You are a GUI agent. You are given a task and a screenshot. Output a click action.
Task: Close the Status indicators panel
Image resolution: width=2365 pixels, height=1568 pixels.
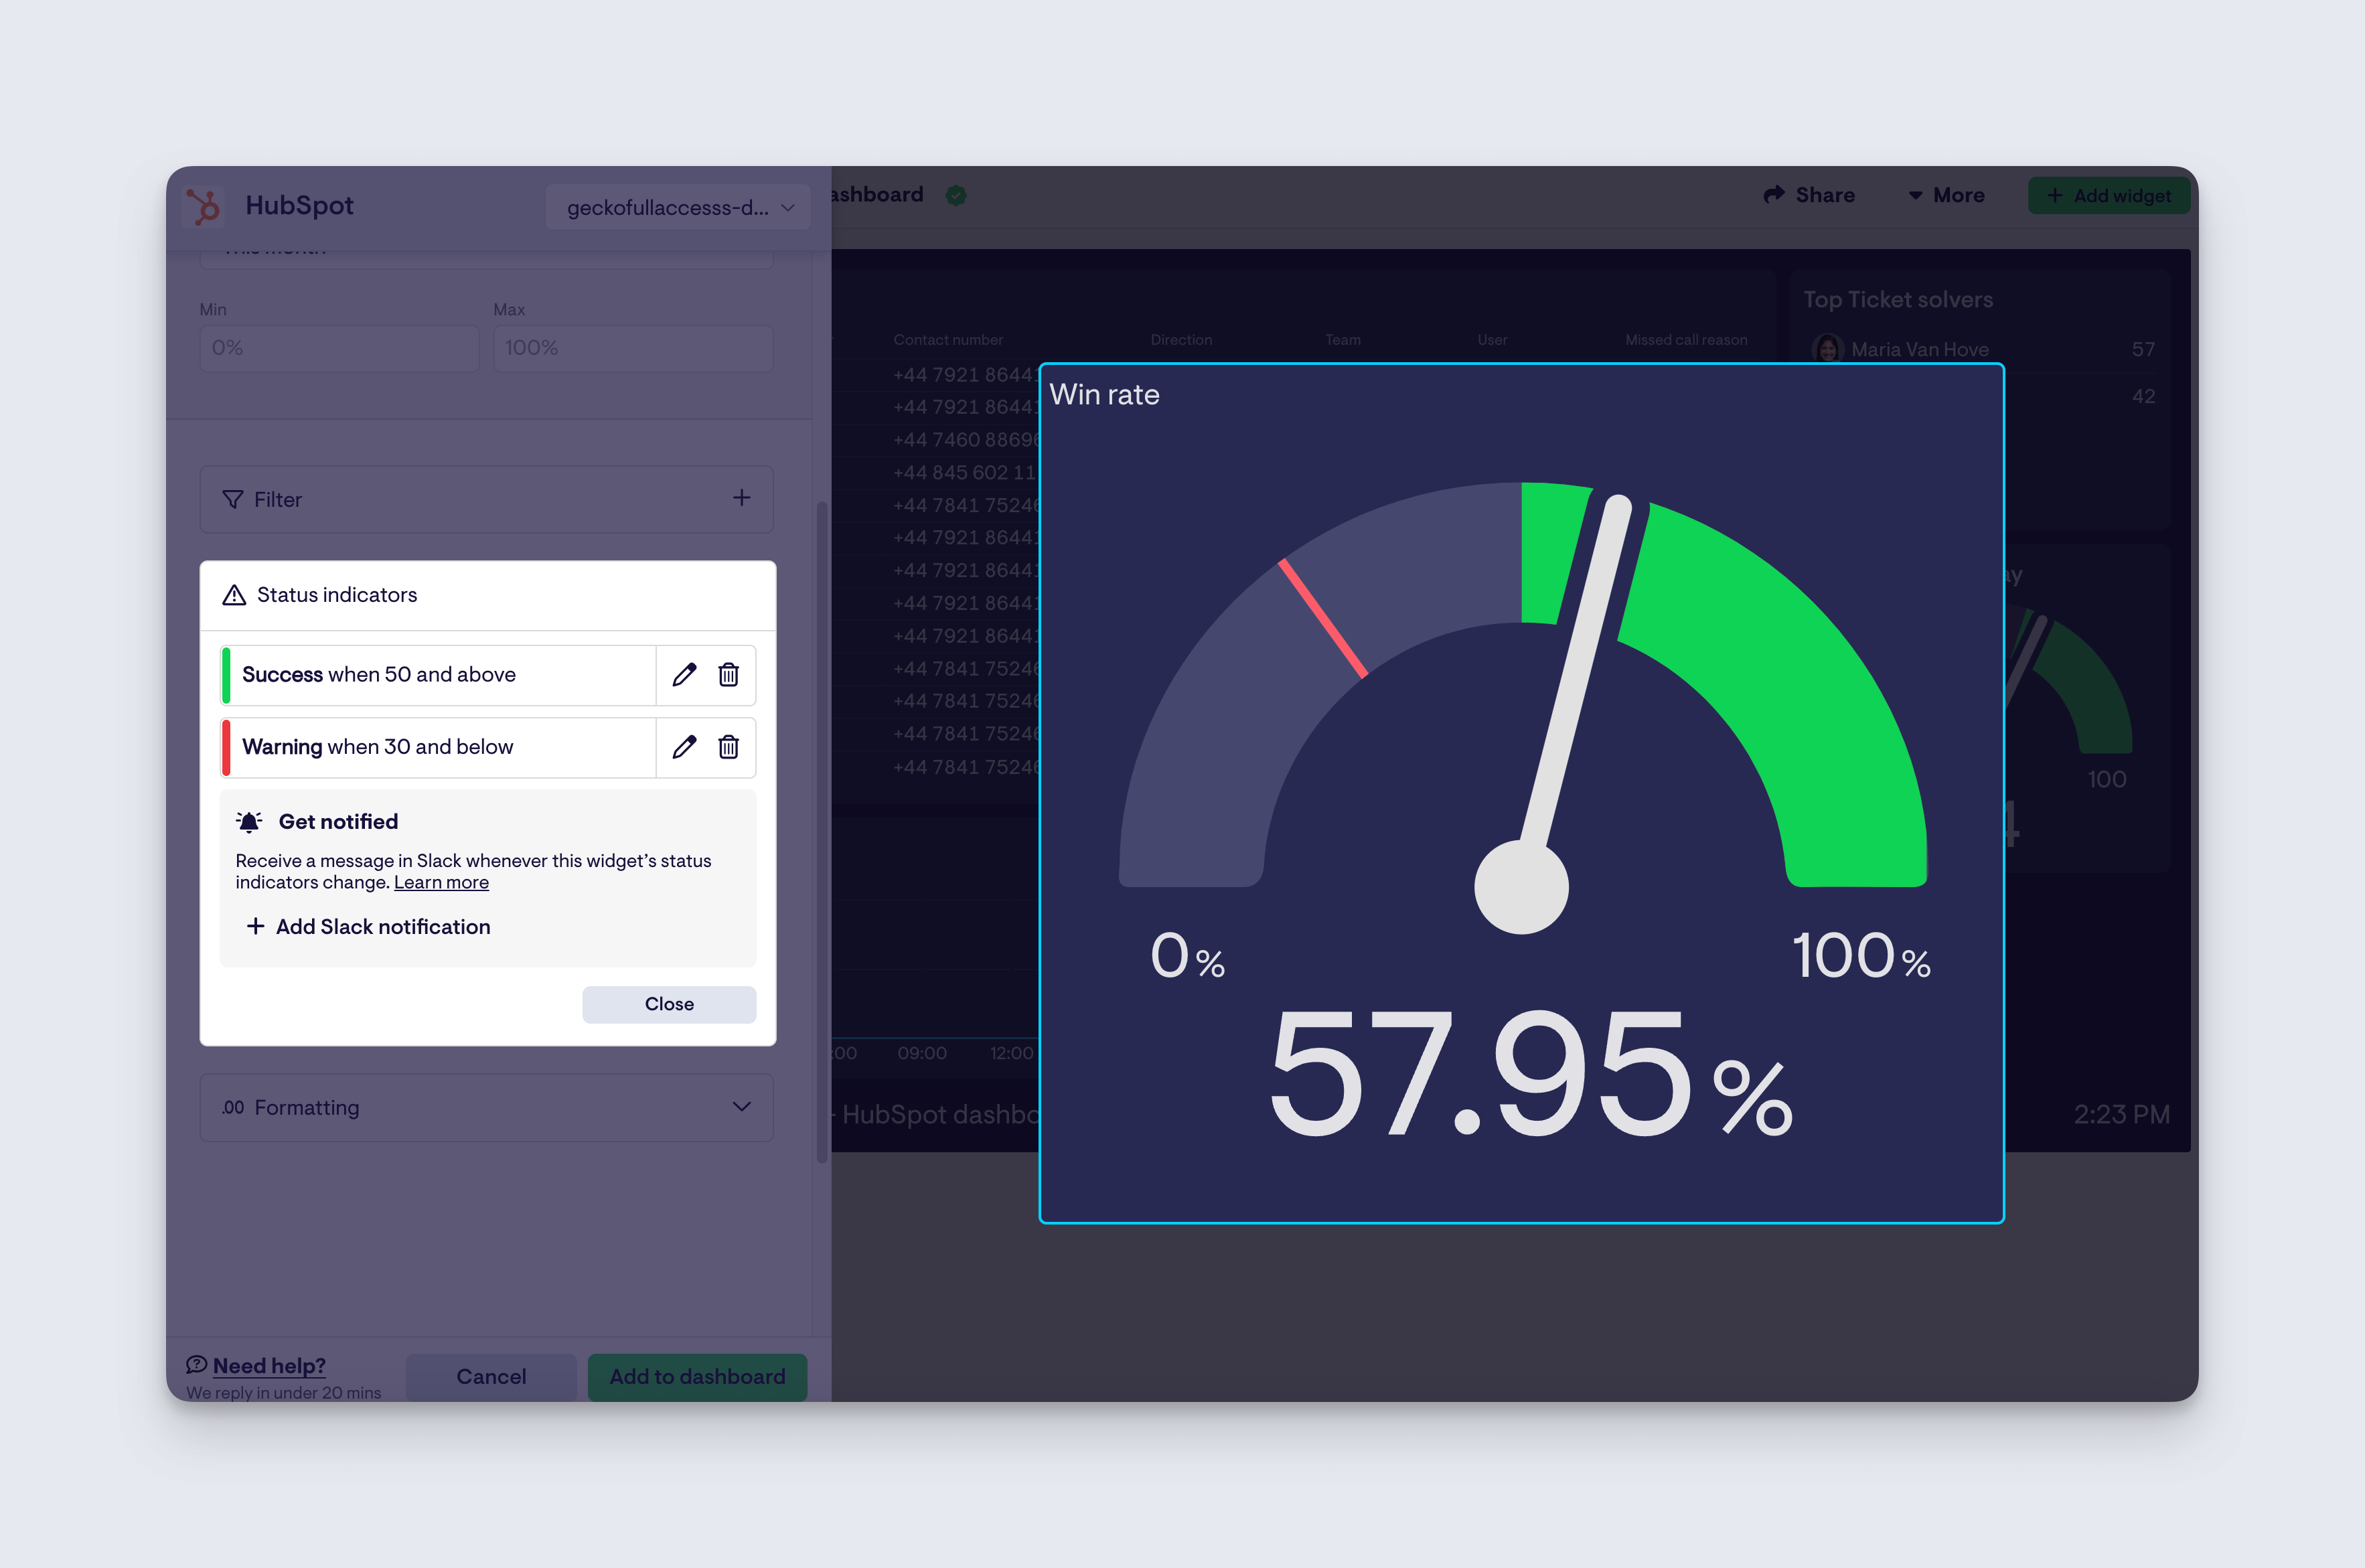coord(669,1004)
